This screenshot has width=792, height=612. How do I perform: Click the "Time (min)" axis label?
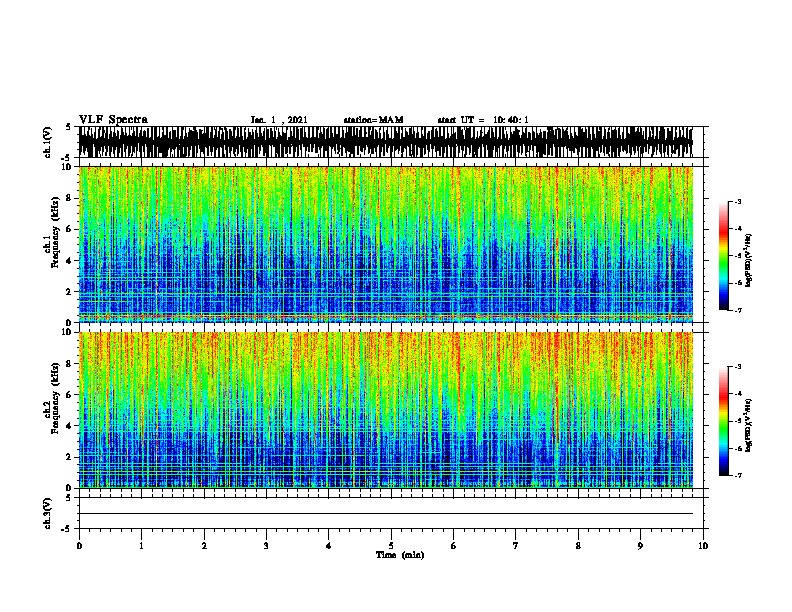tap(400, 555)
